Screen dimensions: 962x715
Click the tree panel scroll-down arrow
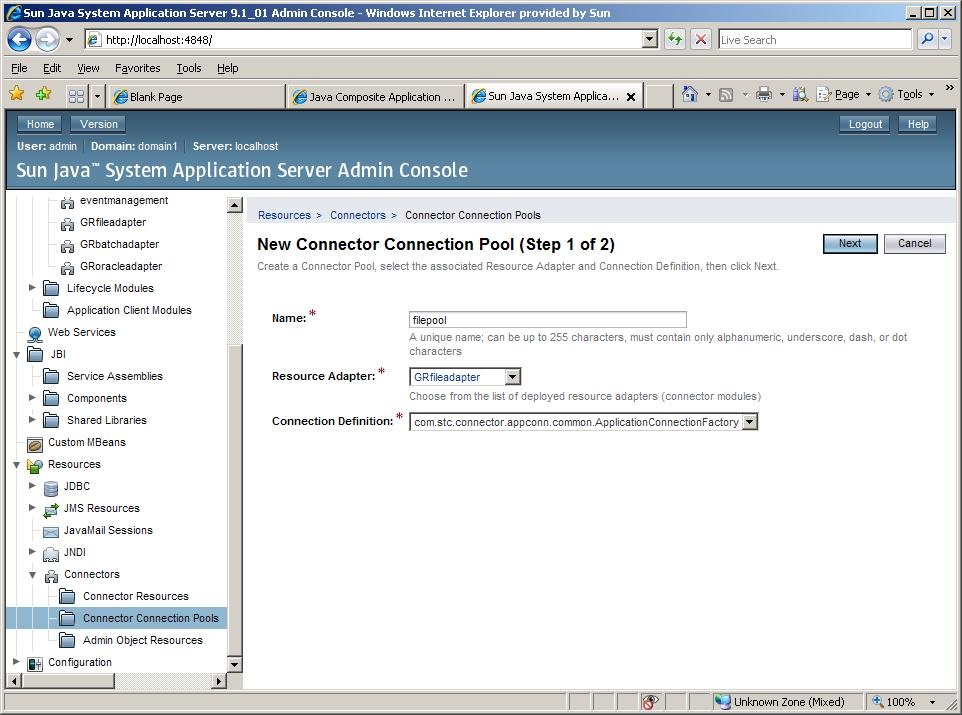click(x=234, y=664)
